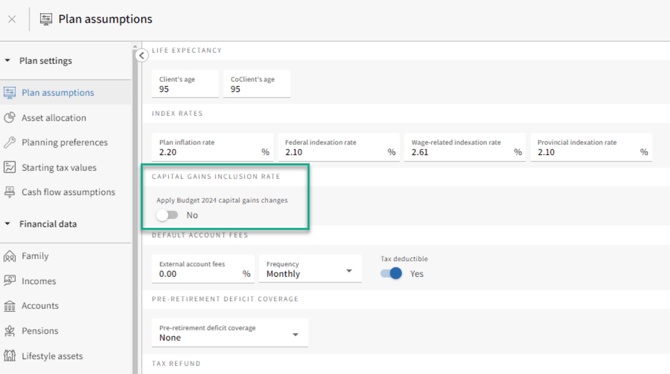Open the Frequency Monthly dropdown
The height and width of the screenshot is (374, 670).
pos(310,269)
